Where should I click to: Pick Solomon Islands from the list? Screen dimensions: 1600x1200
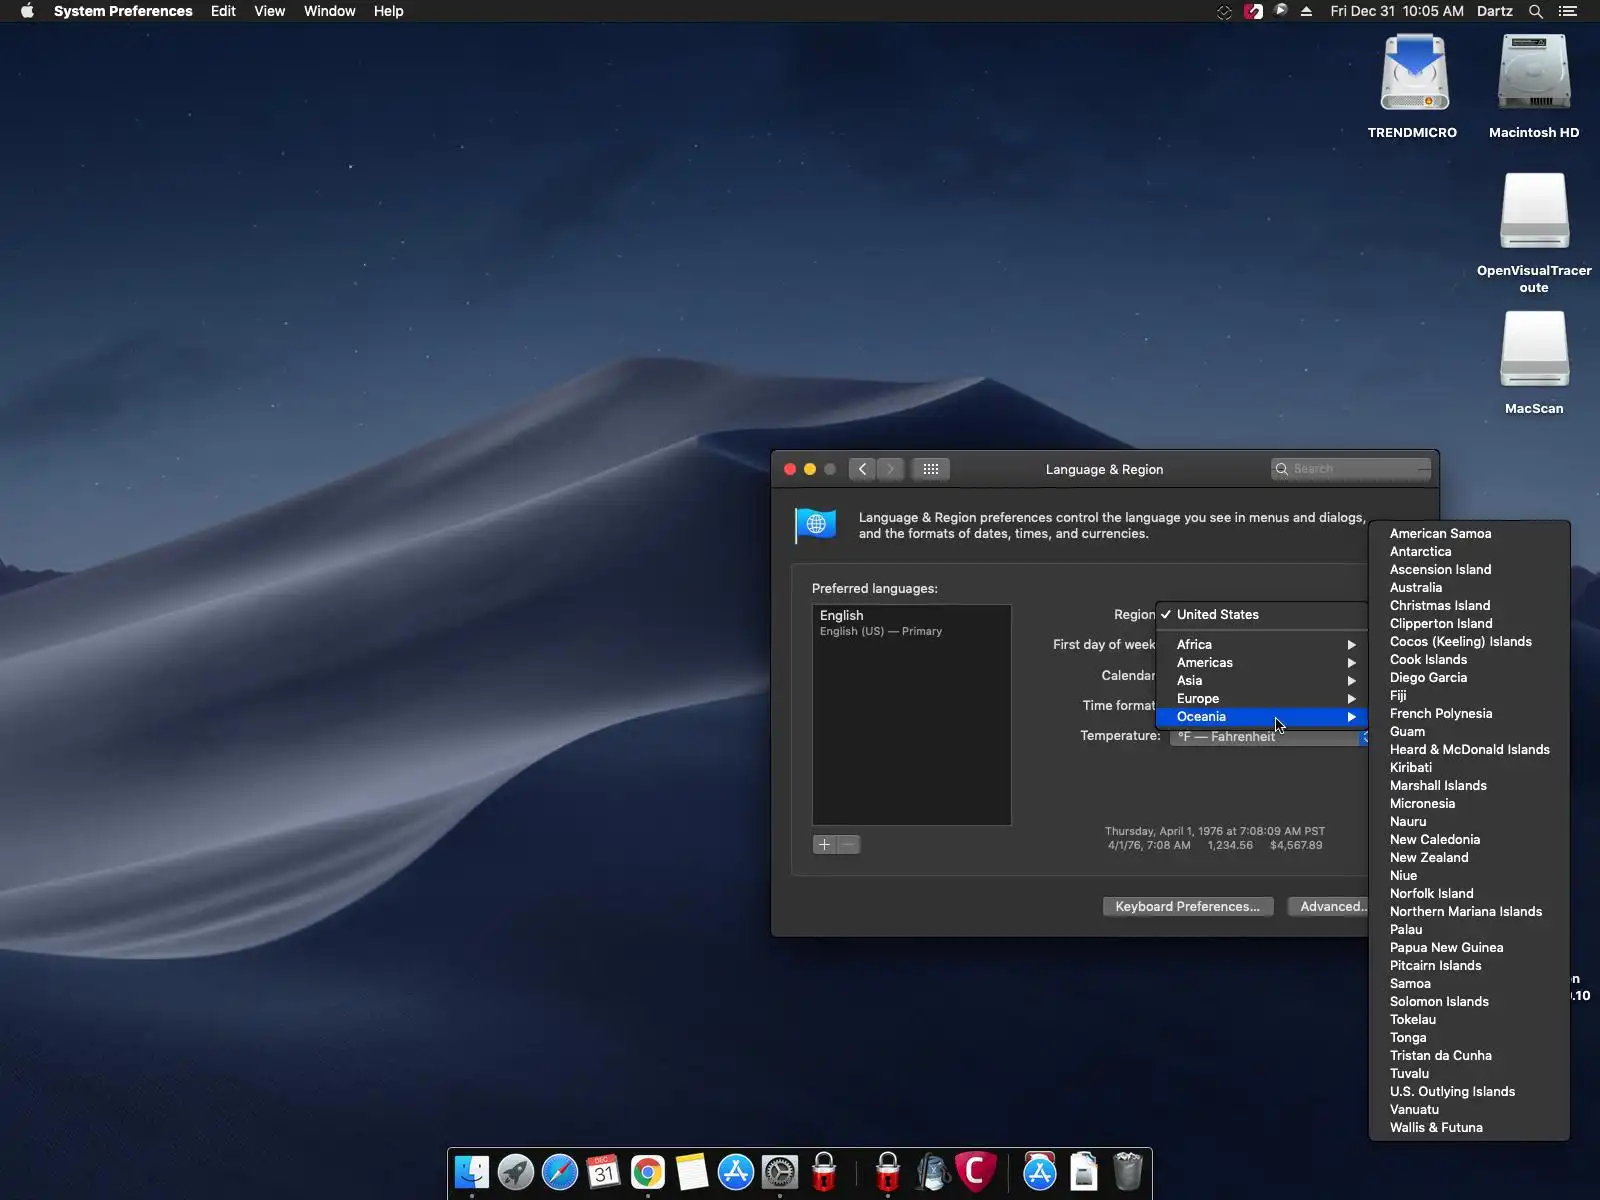pyautogui.click(x=1469, y=1002)
